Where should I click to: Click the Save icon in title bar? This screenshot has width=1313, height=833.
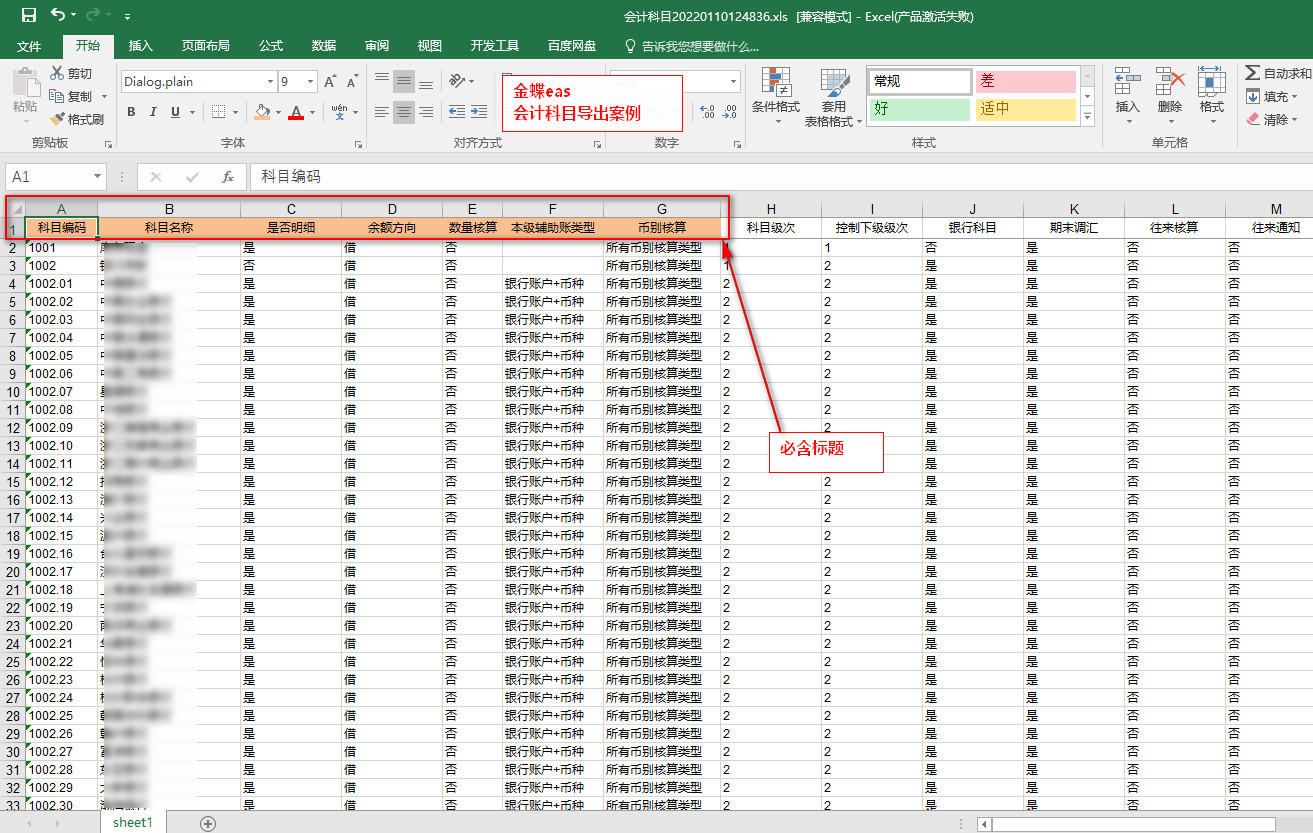click(28, 16)
